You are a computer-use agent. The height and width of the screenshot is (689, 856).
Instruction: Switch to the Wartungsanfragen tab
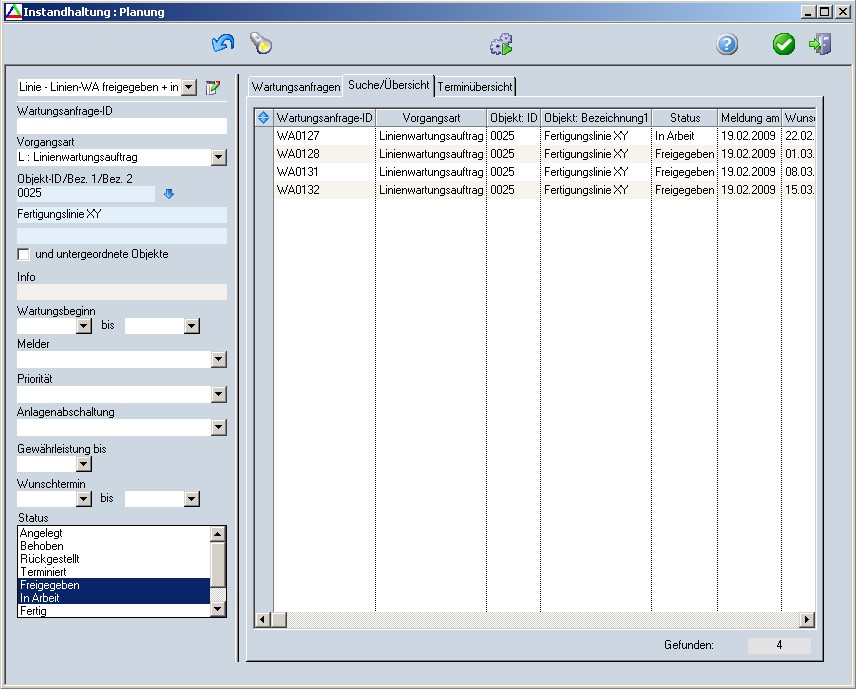[296, 87]
